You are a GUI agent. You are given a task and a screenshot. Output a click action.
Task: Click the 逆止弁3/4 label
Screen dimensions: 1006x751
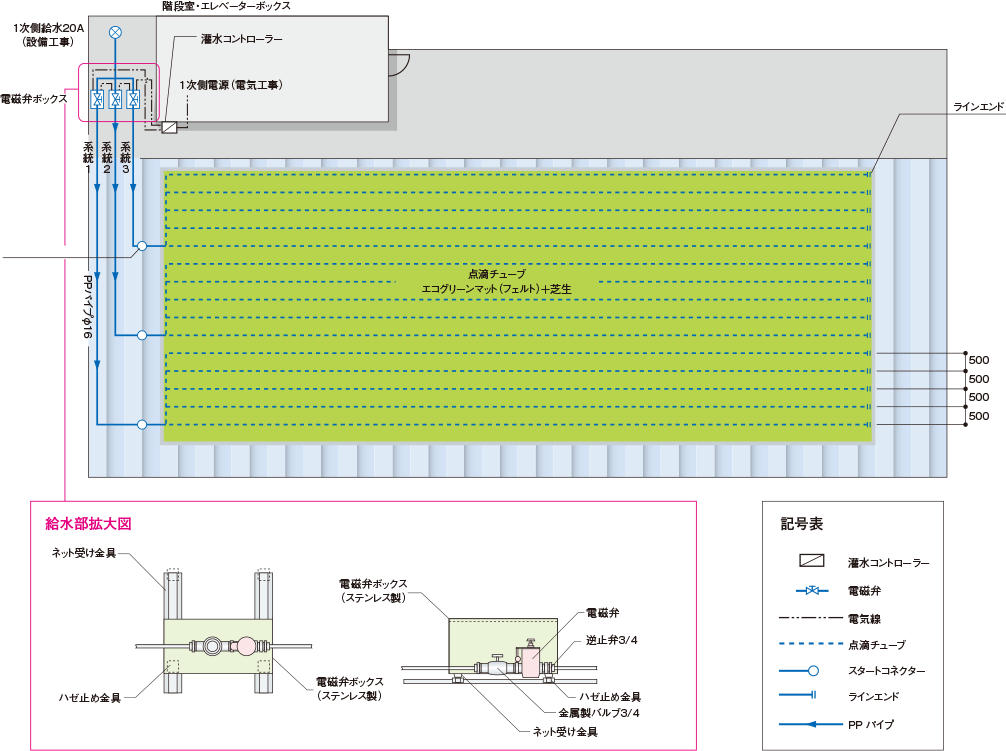click(x=611, y=640)
